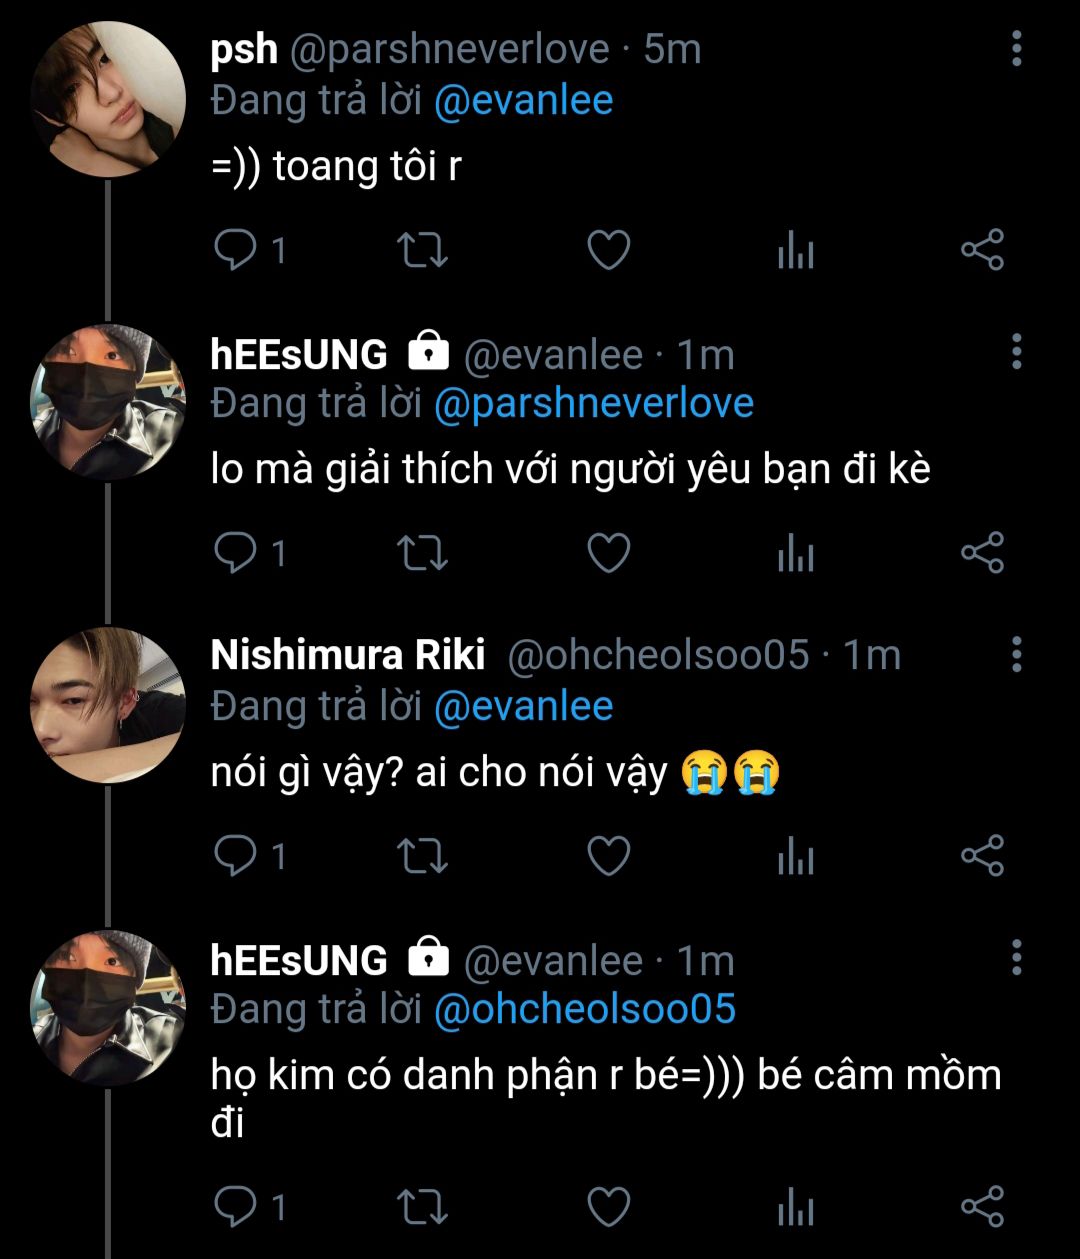
Task: Open more options menu on psh's tweet
Action: (x=1016, y=49)
